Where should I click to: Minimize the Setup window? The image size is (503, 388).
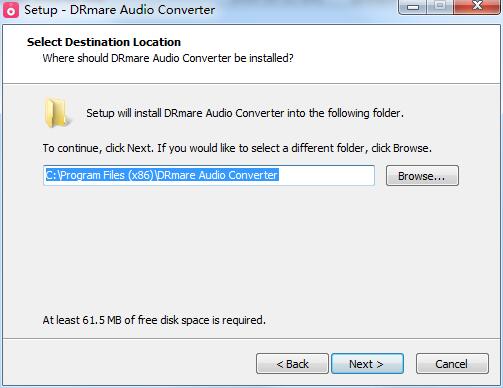click(413, 6)
